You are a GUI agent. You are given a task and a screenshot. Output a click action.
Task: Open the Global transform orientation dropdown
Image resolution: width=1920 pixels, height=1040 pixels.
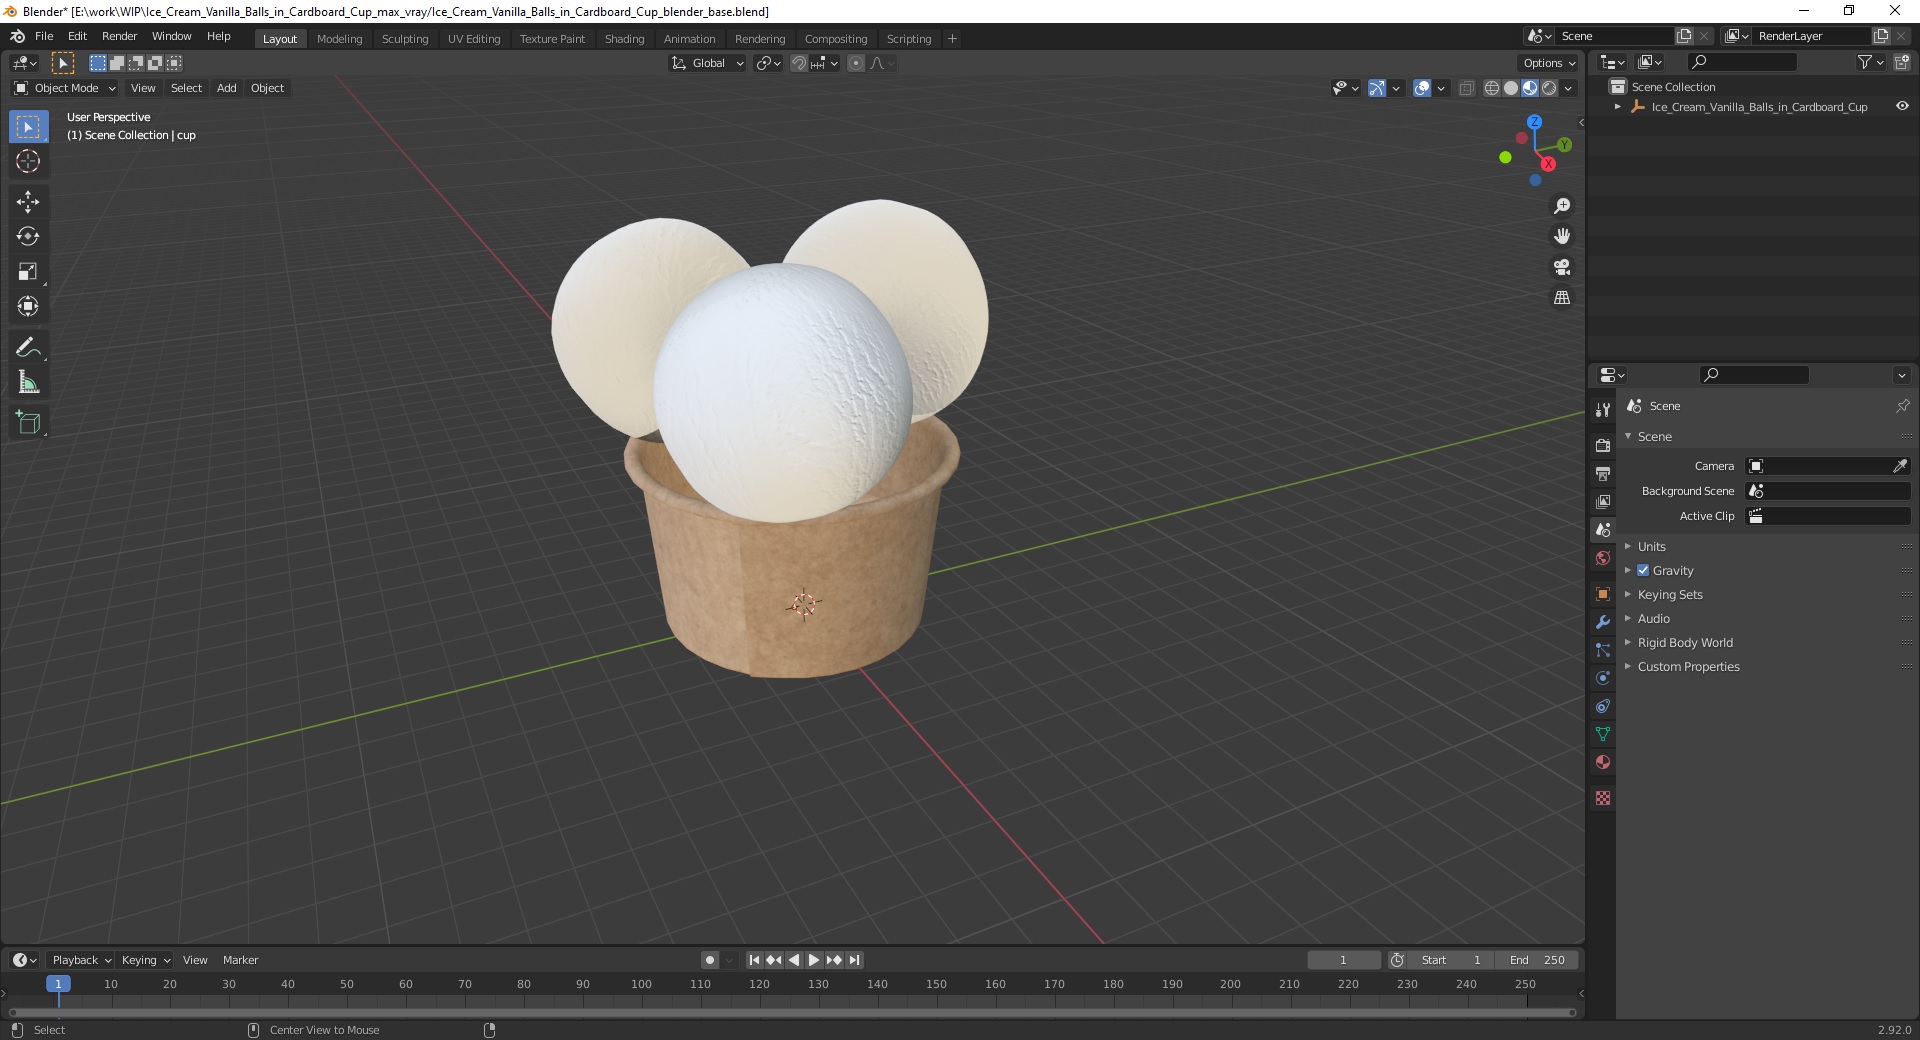[708, 63]
